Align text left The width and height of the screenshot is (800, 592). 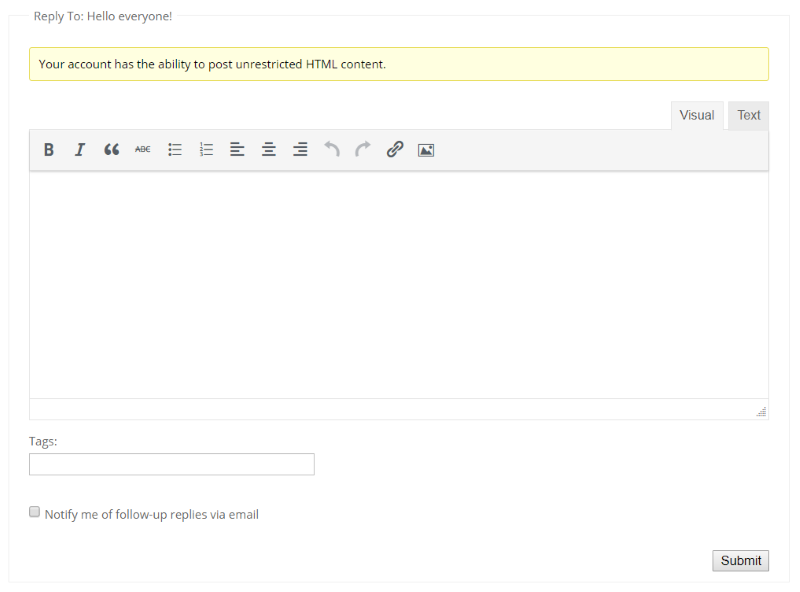coord(237,150)
